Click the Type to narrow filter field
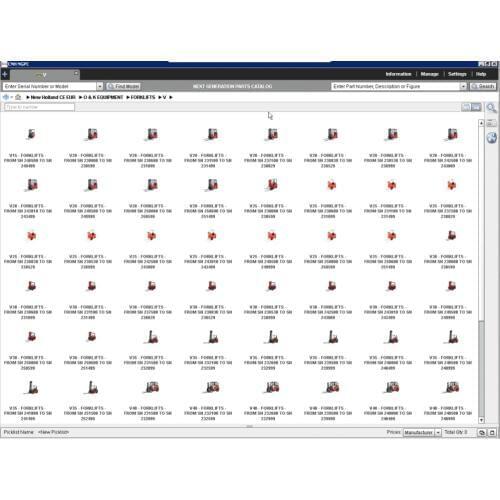Viewport: 500px width, 500px height. (x=39, y=107)
